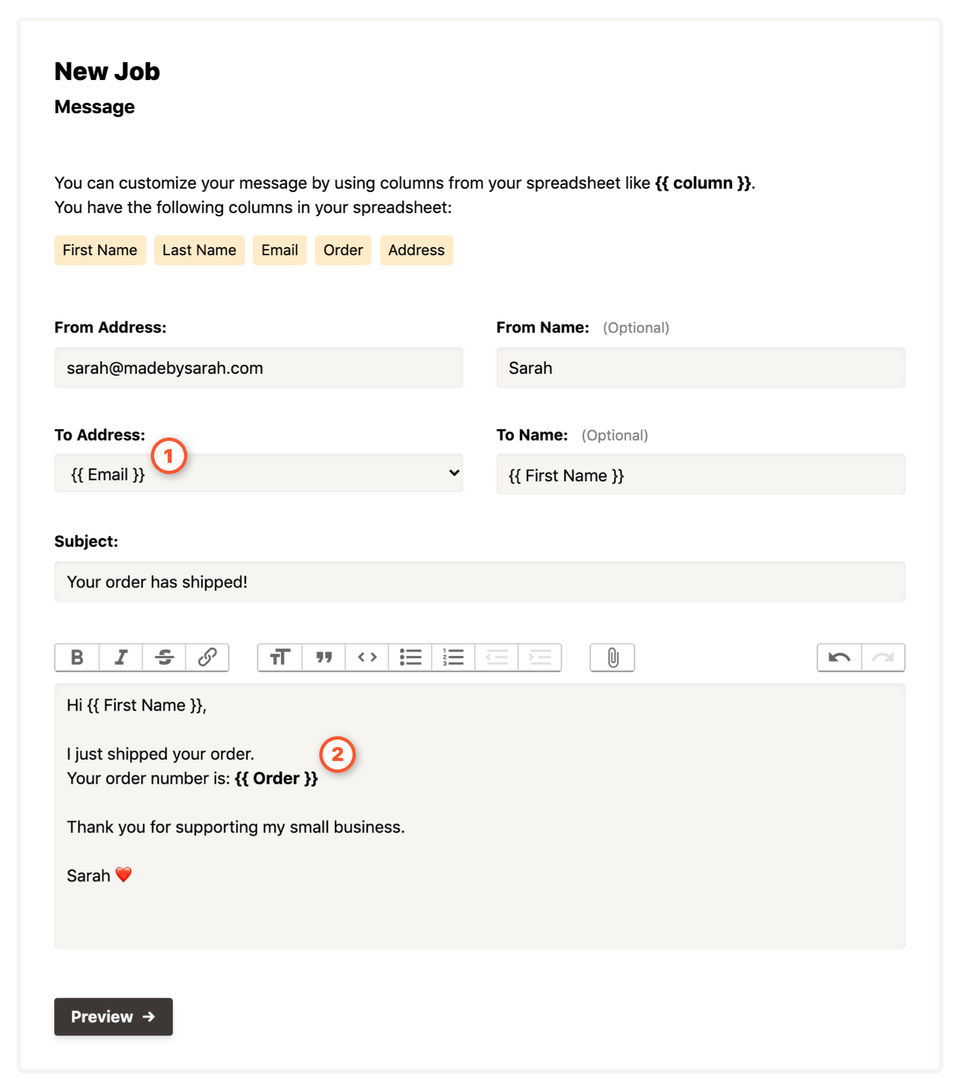Toggle code formatting icon
960x1090 pixels.
pos(367,657)
